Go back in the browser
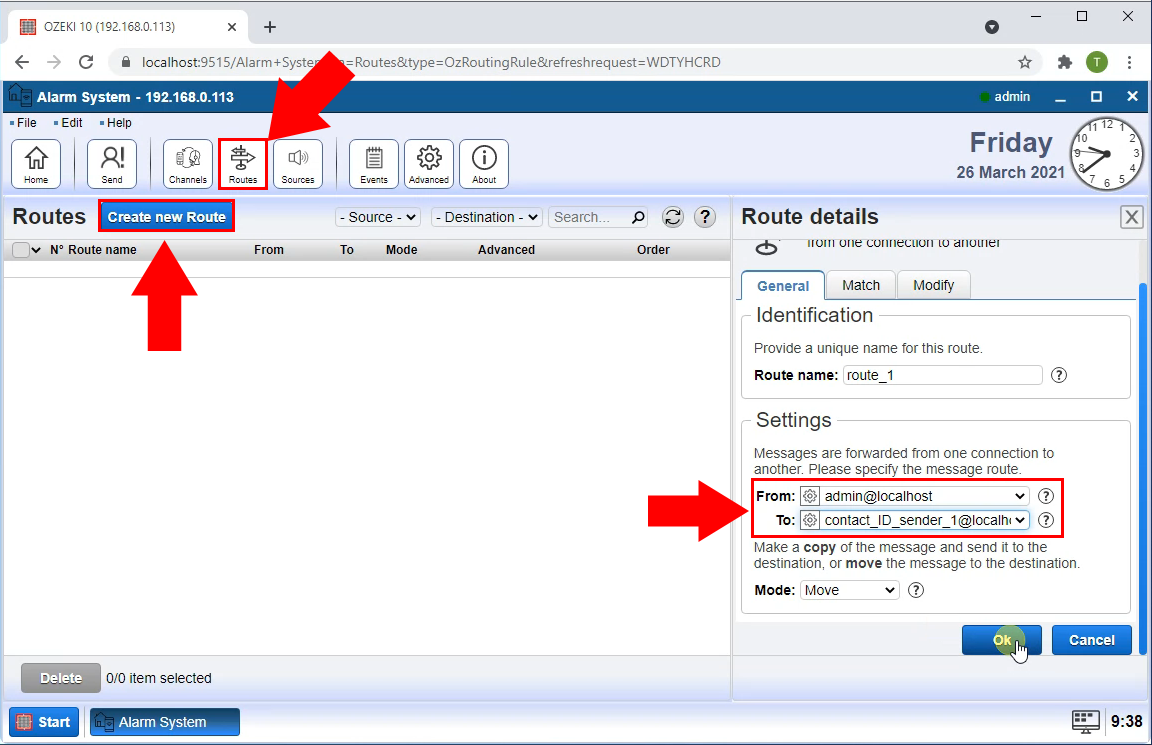 tap(22, 62)
